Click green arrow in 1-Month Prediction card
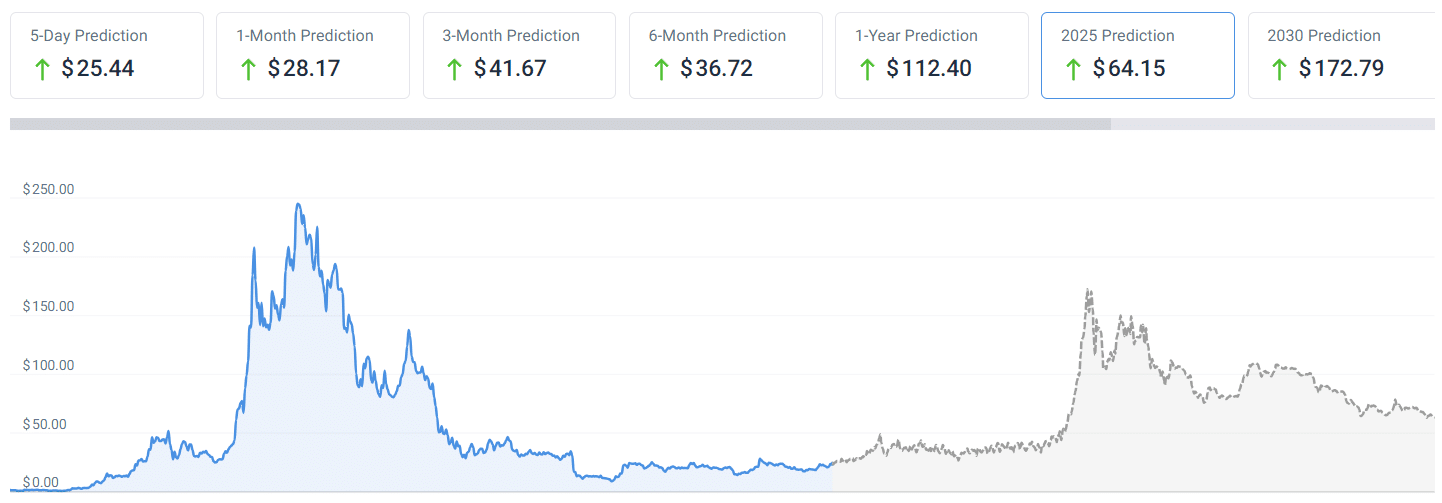1442x503 pixels. [x=248, y=69]
